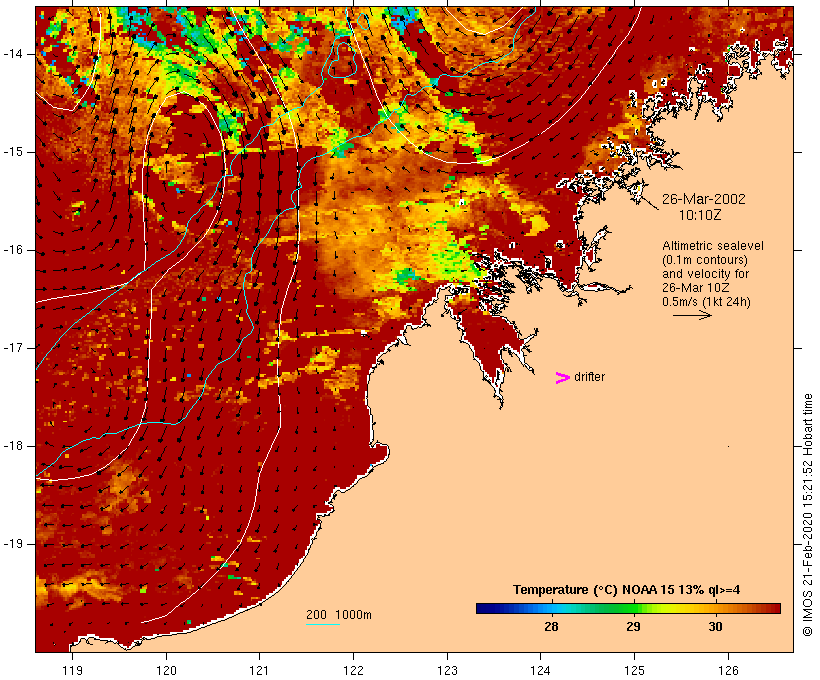The height and width of the screenshot is (680, 820).
Task: Click the 'and velocity for' text line
Action: [705, 274]
